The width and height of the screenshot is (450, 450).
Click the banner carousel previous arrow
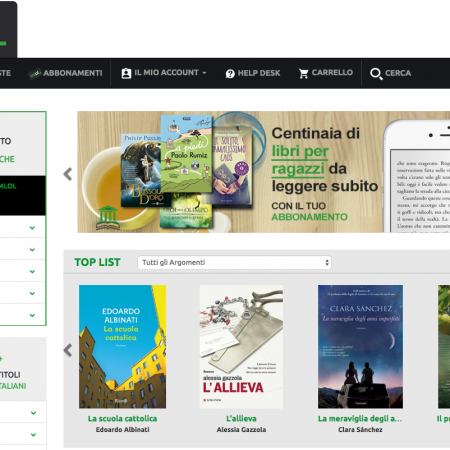(68, 174)
